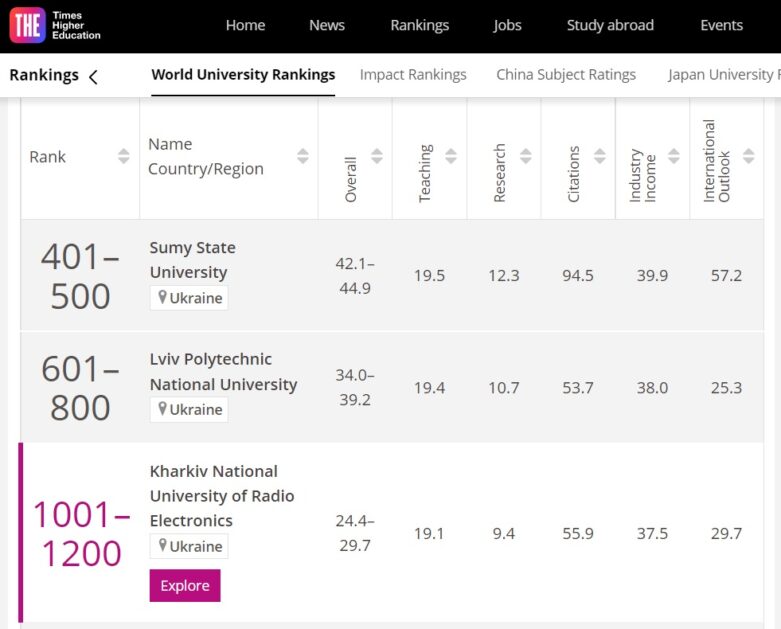Click the Research column header label
The width and height of the screenshot is (781, 629).
click(499, 173)
